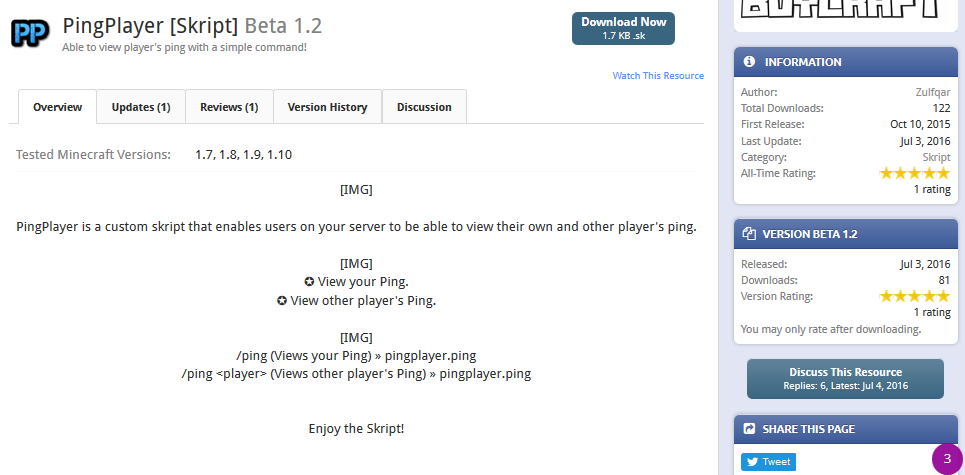Click the PingPlayer PP resource logo
This screenshot has height=475, width=965.
click(x=30, y=33)
